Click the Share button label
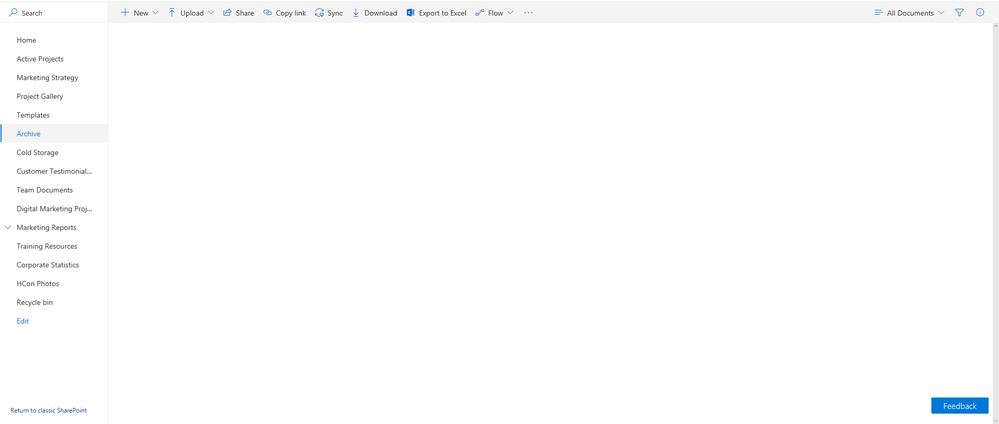Screen dimensions: 999x424 [245, 13]
